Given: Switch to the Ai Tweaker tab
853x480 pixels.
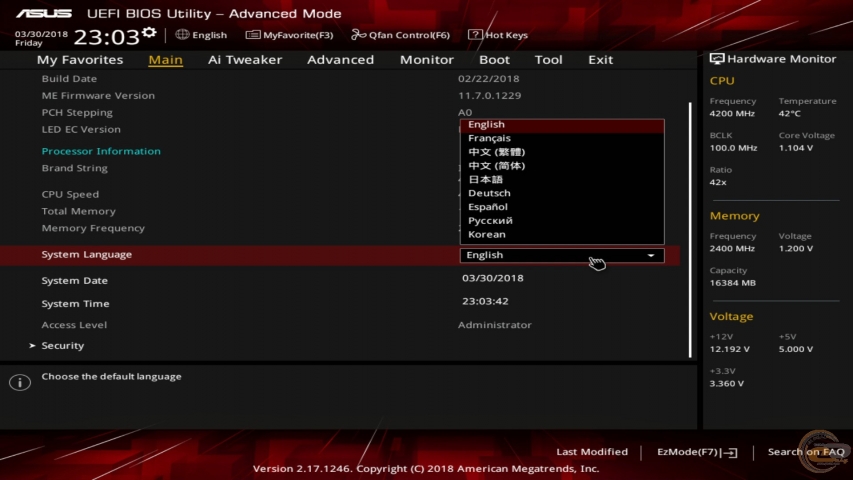Looking at the screenshot, I should (245, 59).
